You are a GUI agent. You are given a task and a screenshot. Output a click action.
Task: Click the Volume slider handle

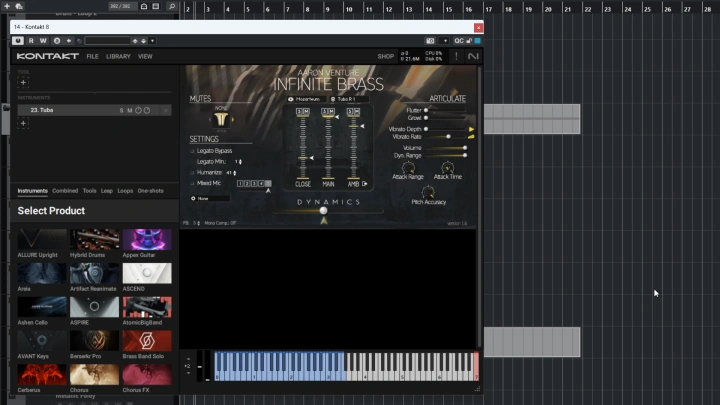click(465, 148)
